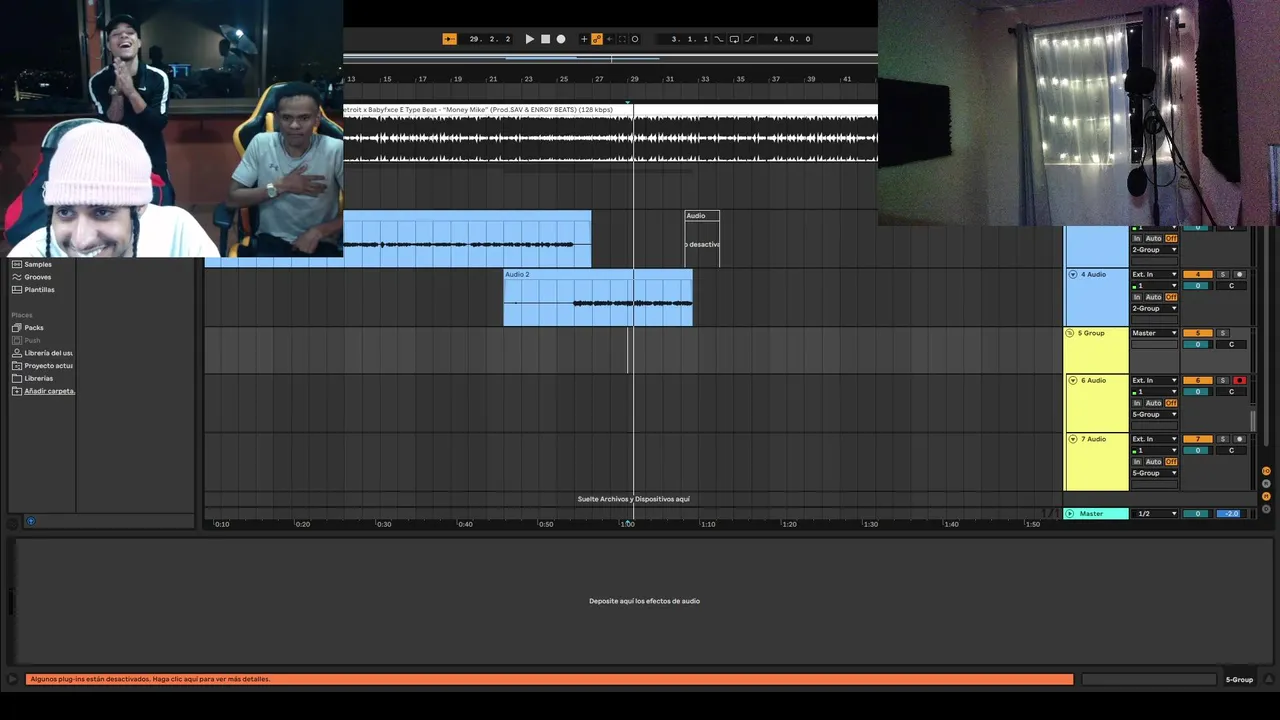Screen dimensions: 1280x720
Task: Start playback with the Play button
Action: (x=530, y=39)
